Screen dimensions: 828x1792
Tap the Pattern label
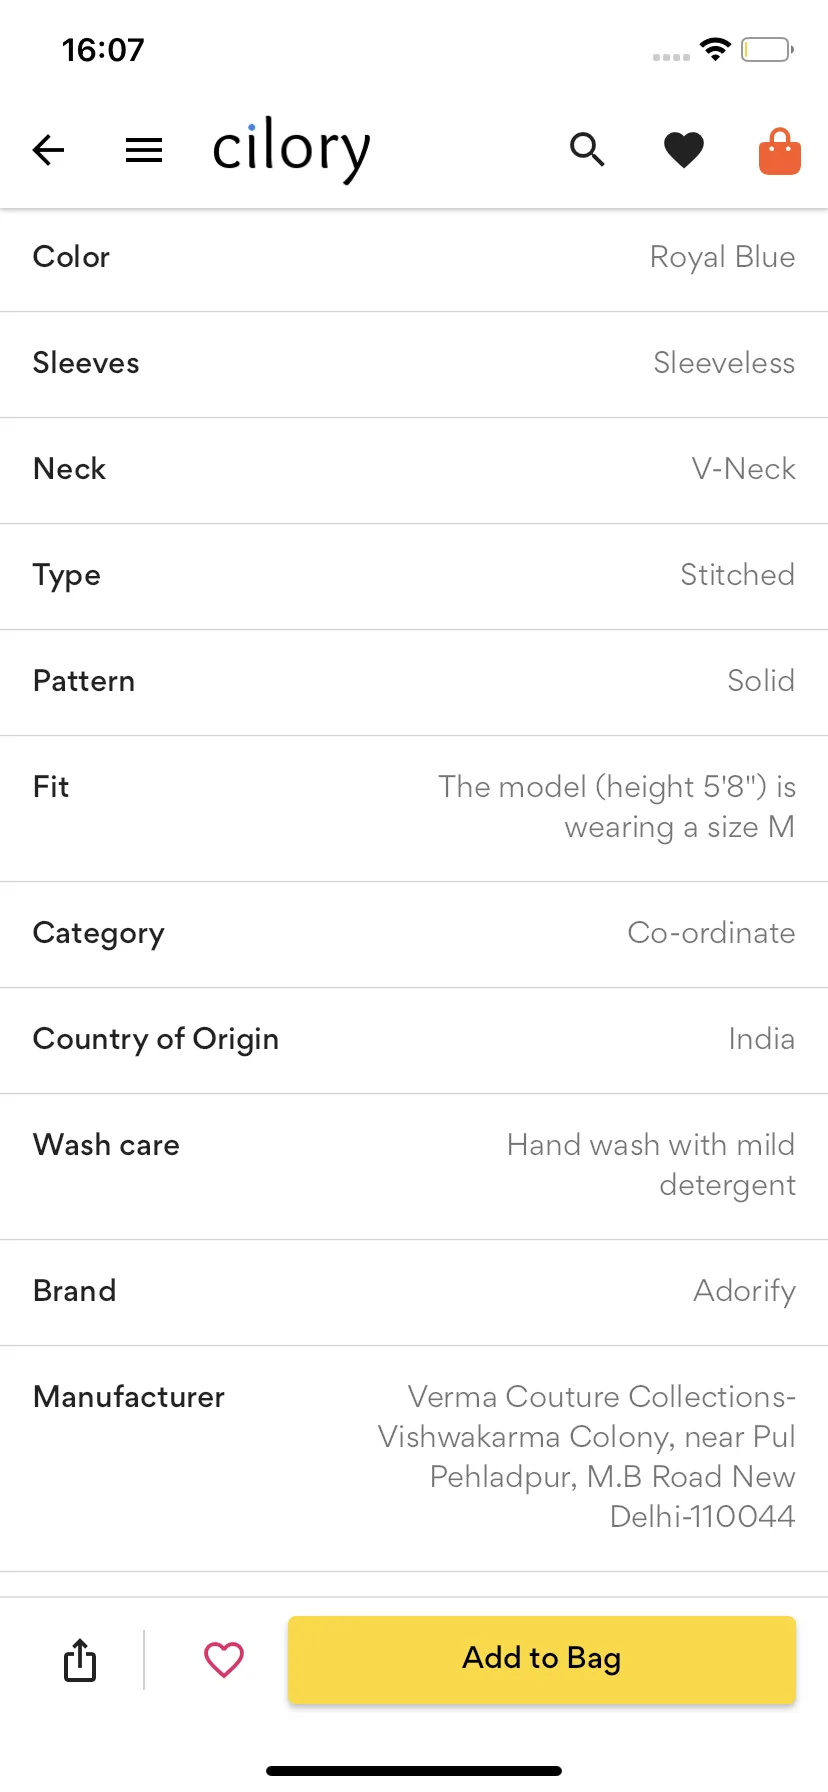coord(84,681)
